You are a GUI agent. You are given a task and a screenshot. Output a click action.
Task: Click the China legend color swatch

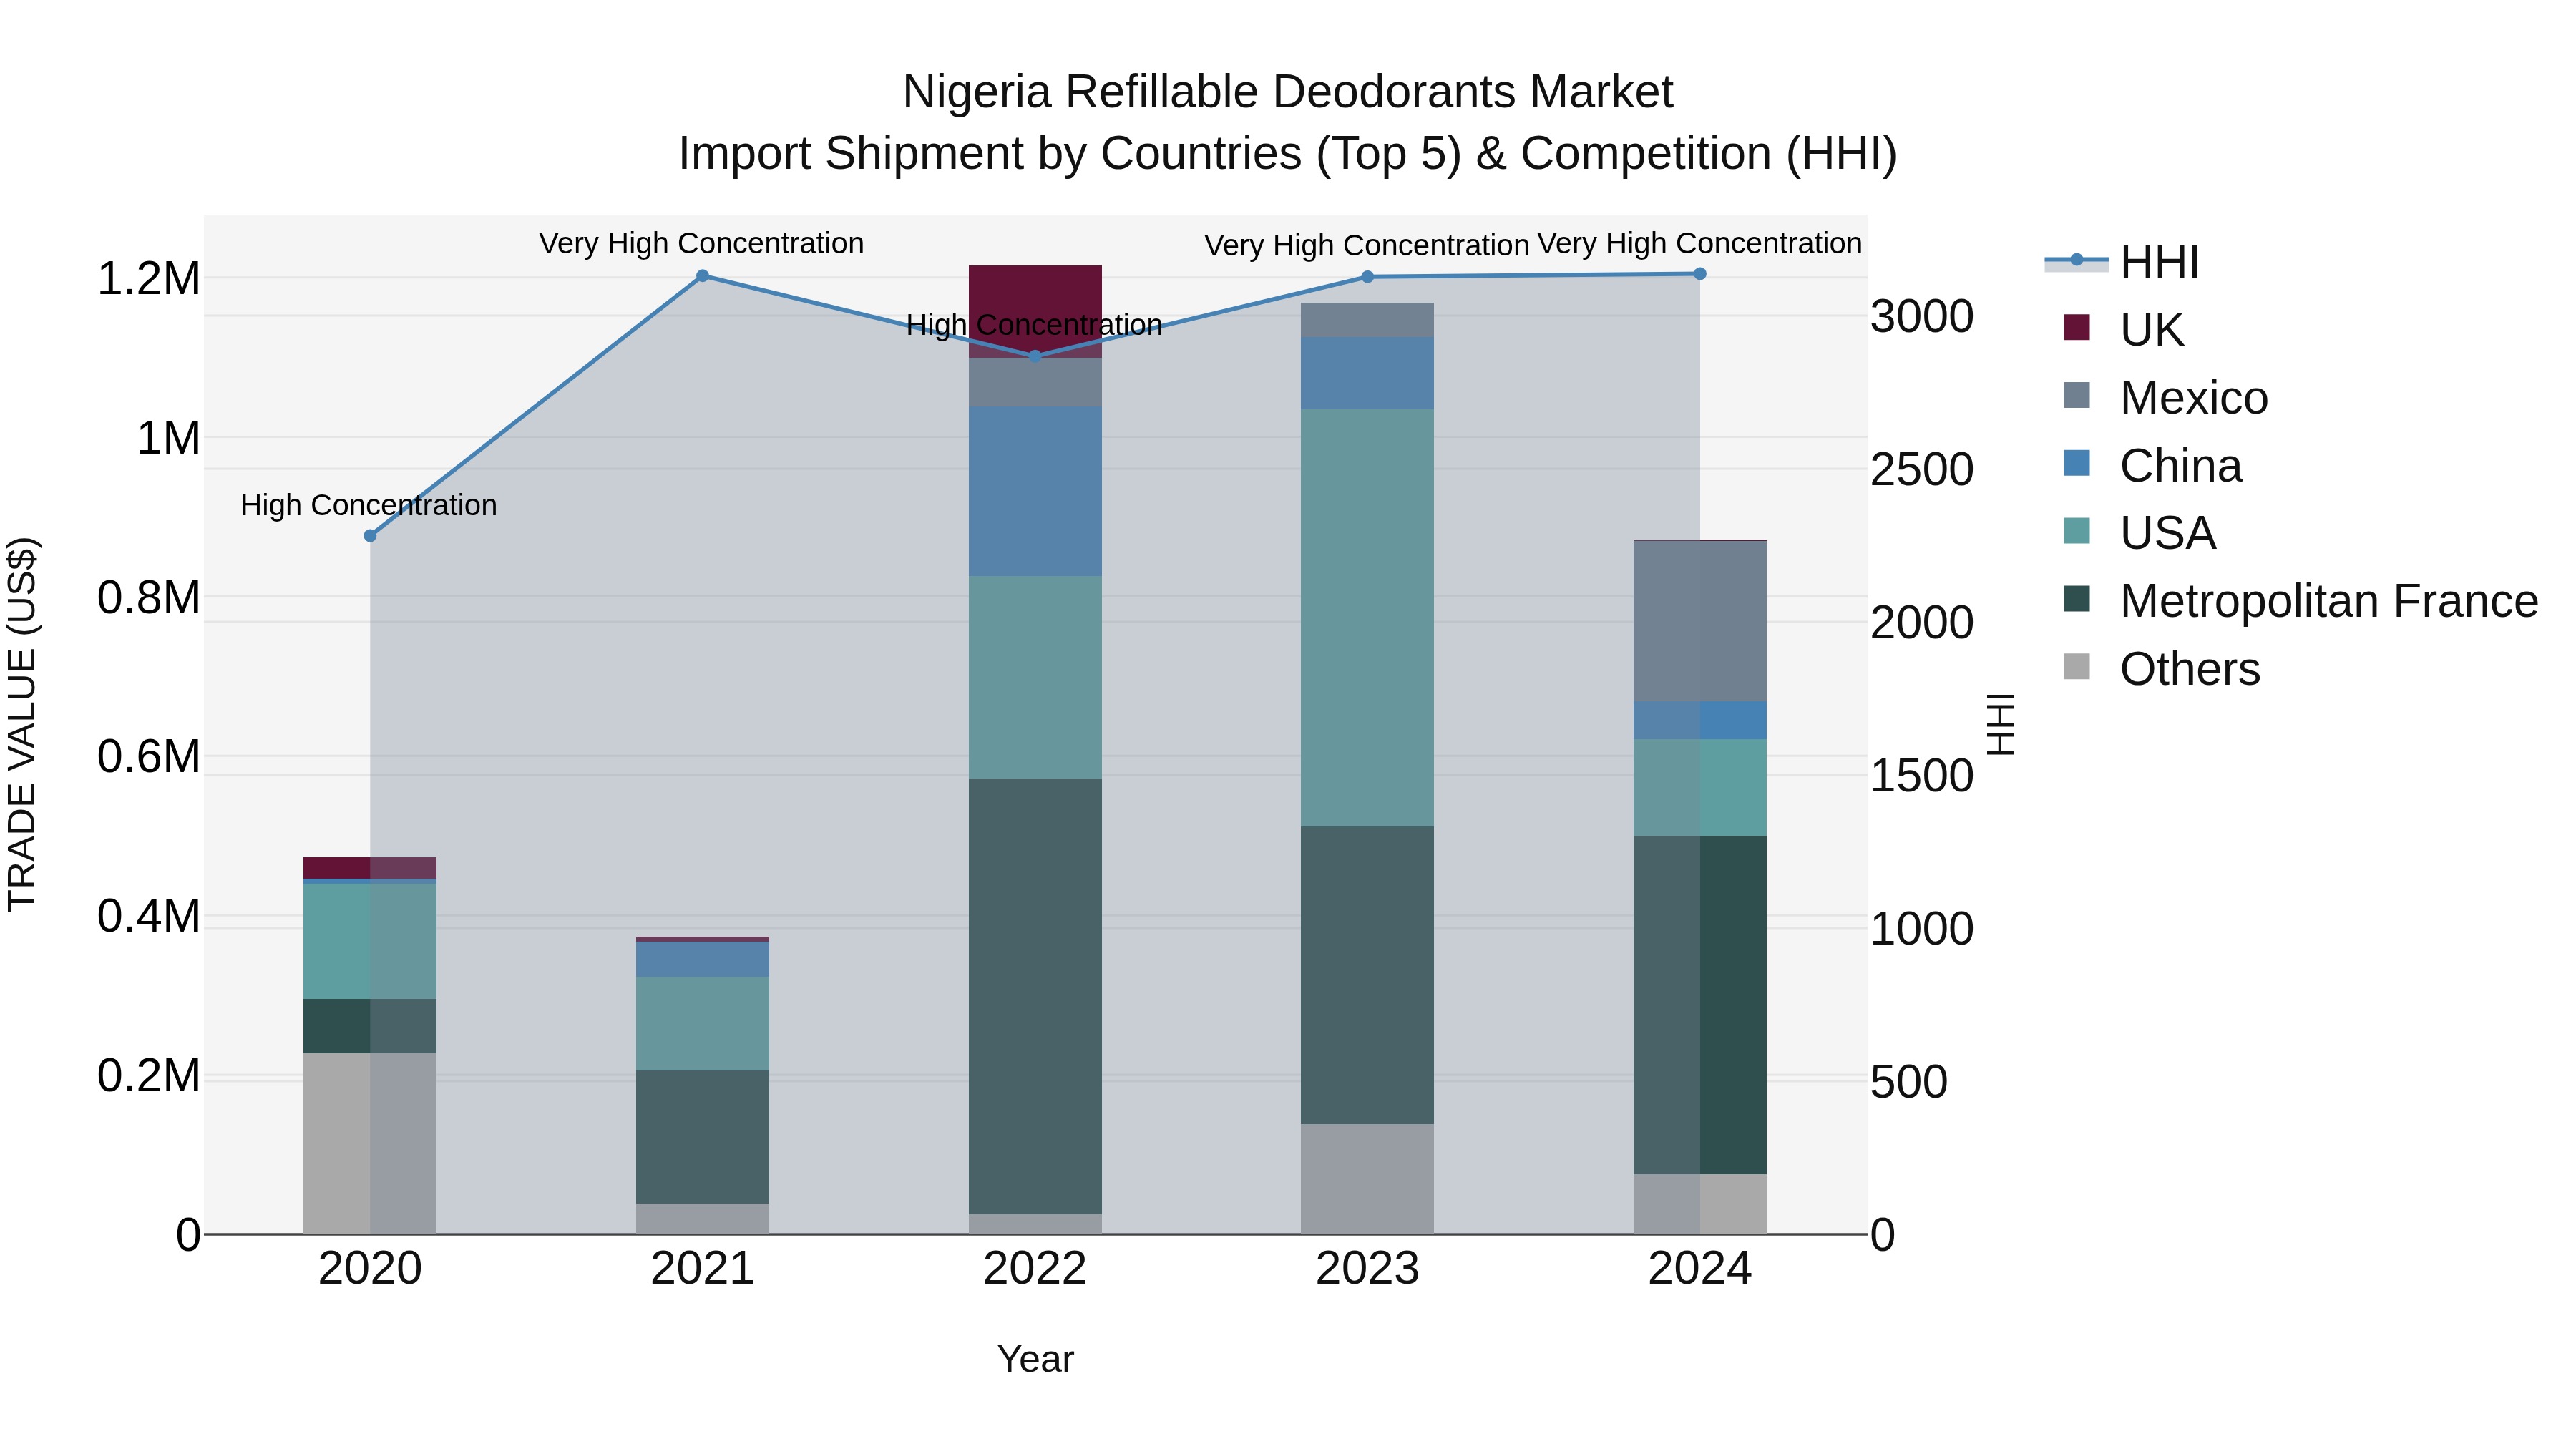tap(2077, 464)
